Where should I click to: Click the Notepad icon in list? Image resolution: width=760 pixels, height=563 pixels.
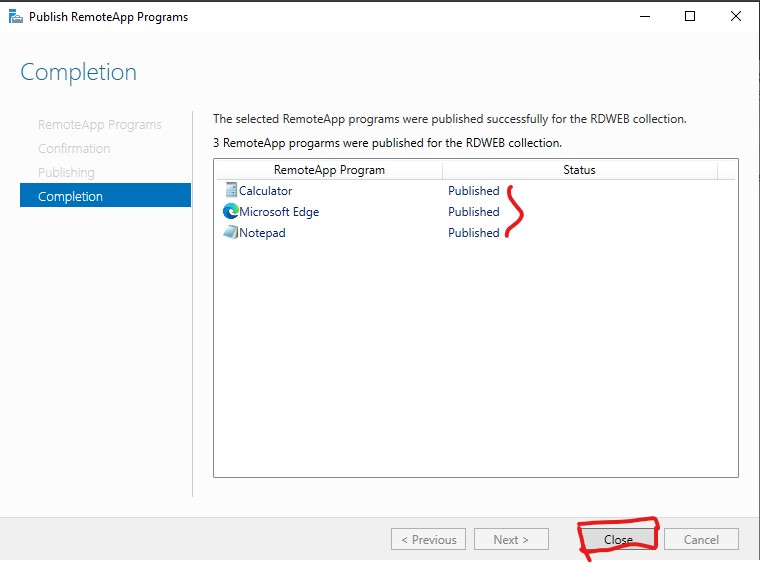tap(231, 232)
